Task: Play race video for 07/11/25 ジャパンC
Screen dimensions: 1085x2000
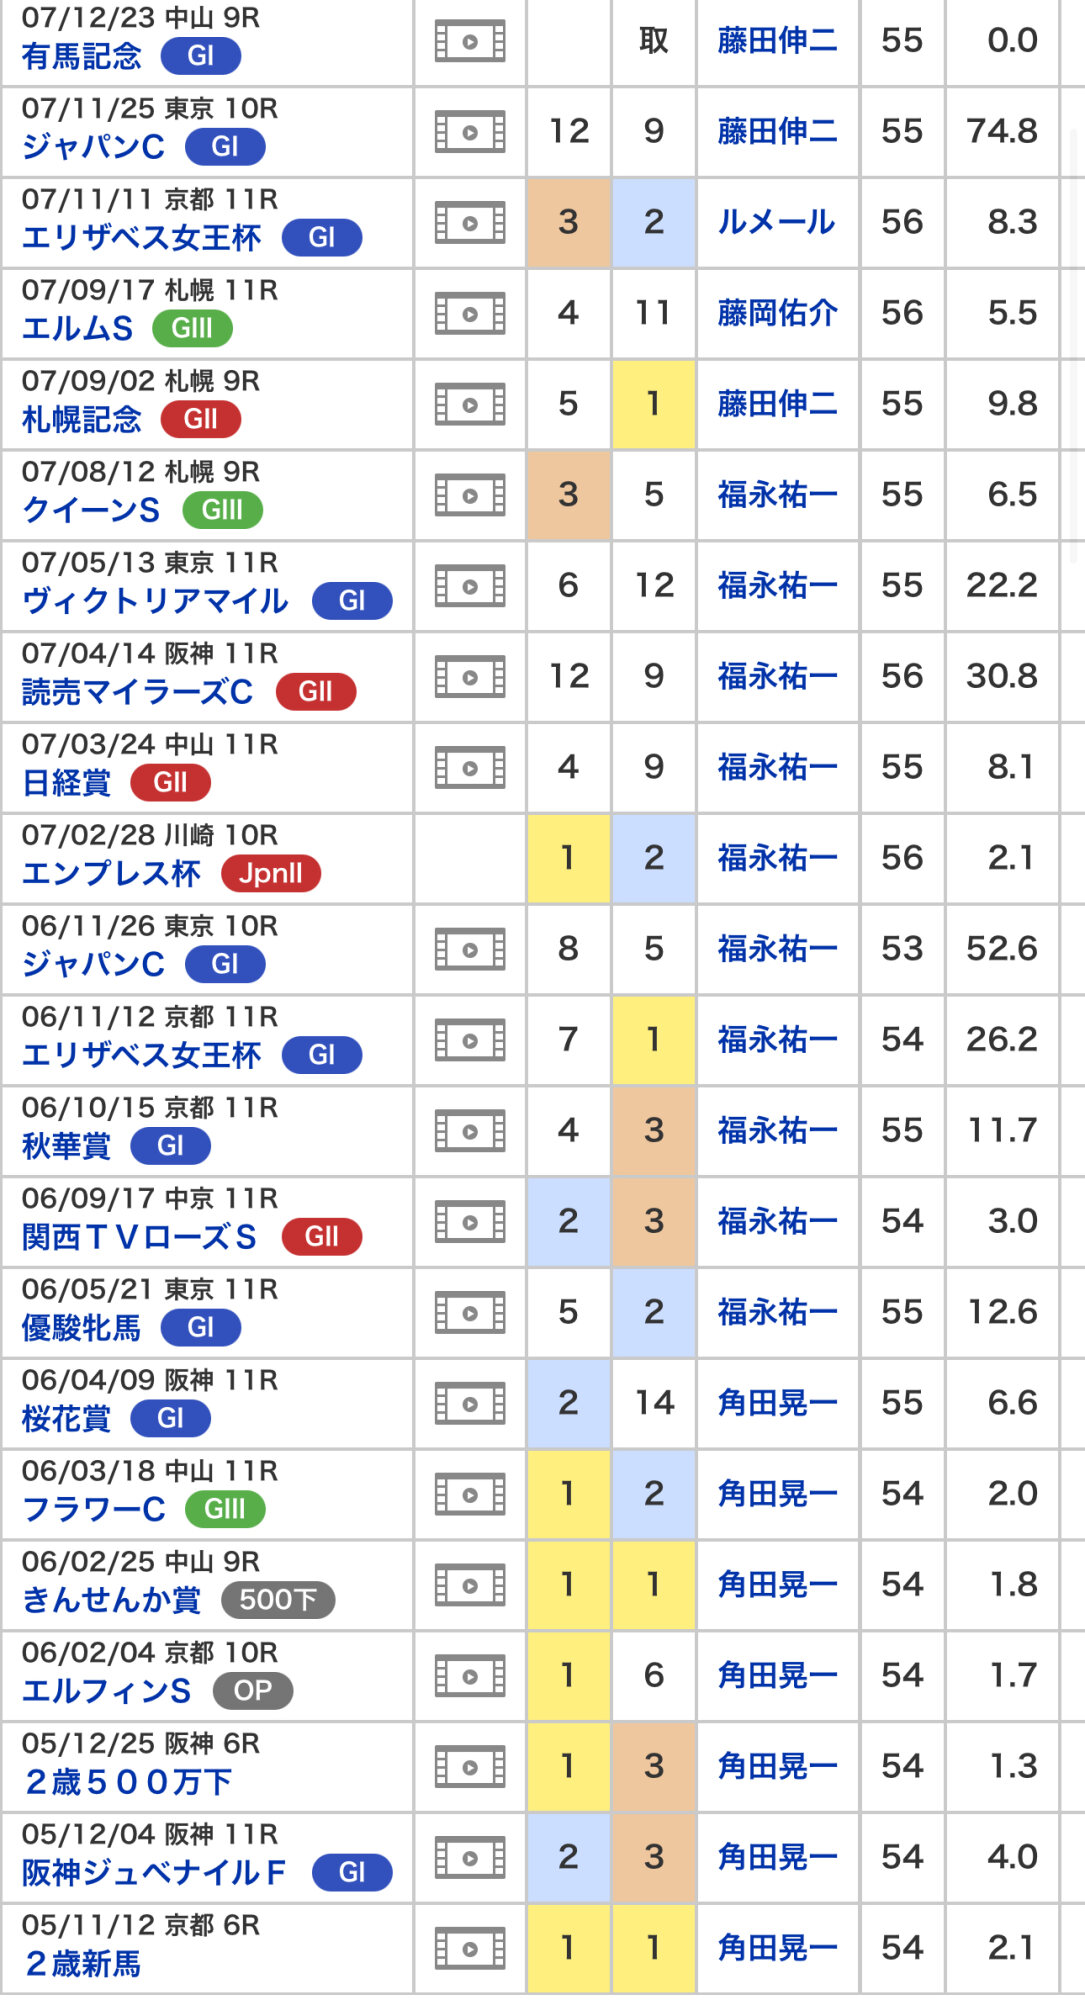Action: [470, 132]
